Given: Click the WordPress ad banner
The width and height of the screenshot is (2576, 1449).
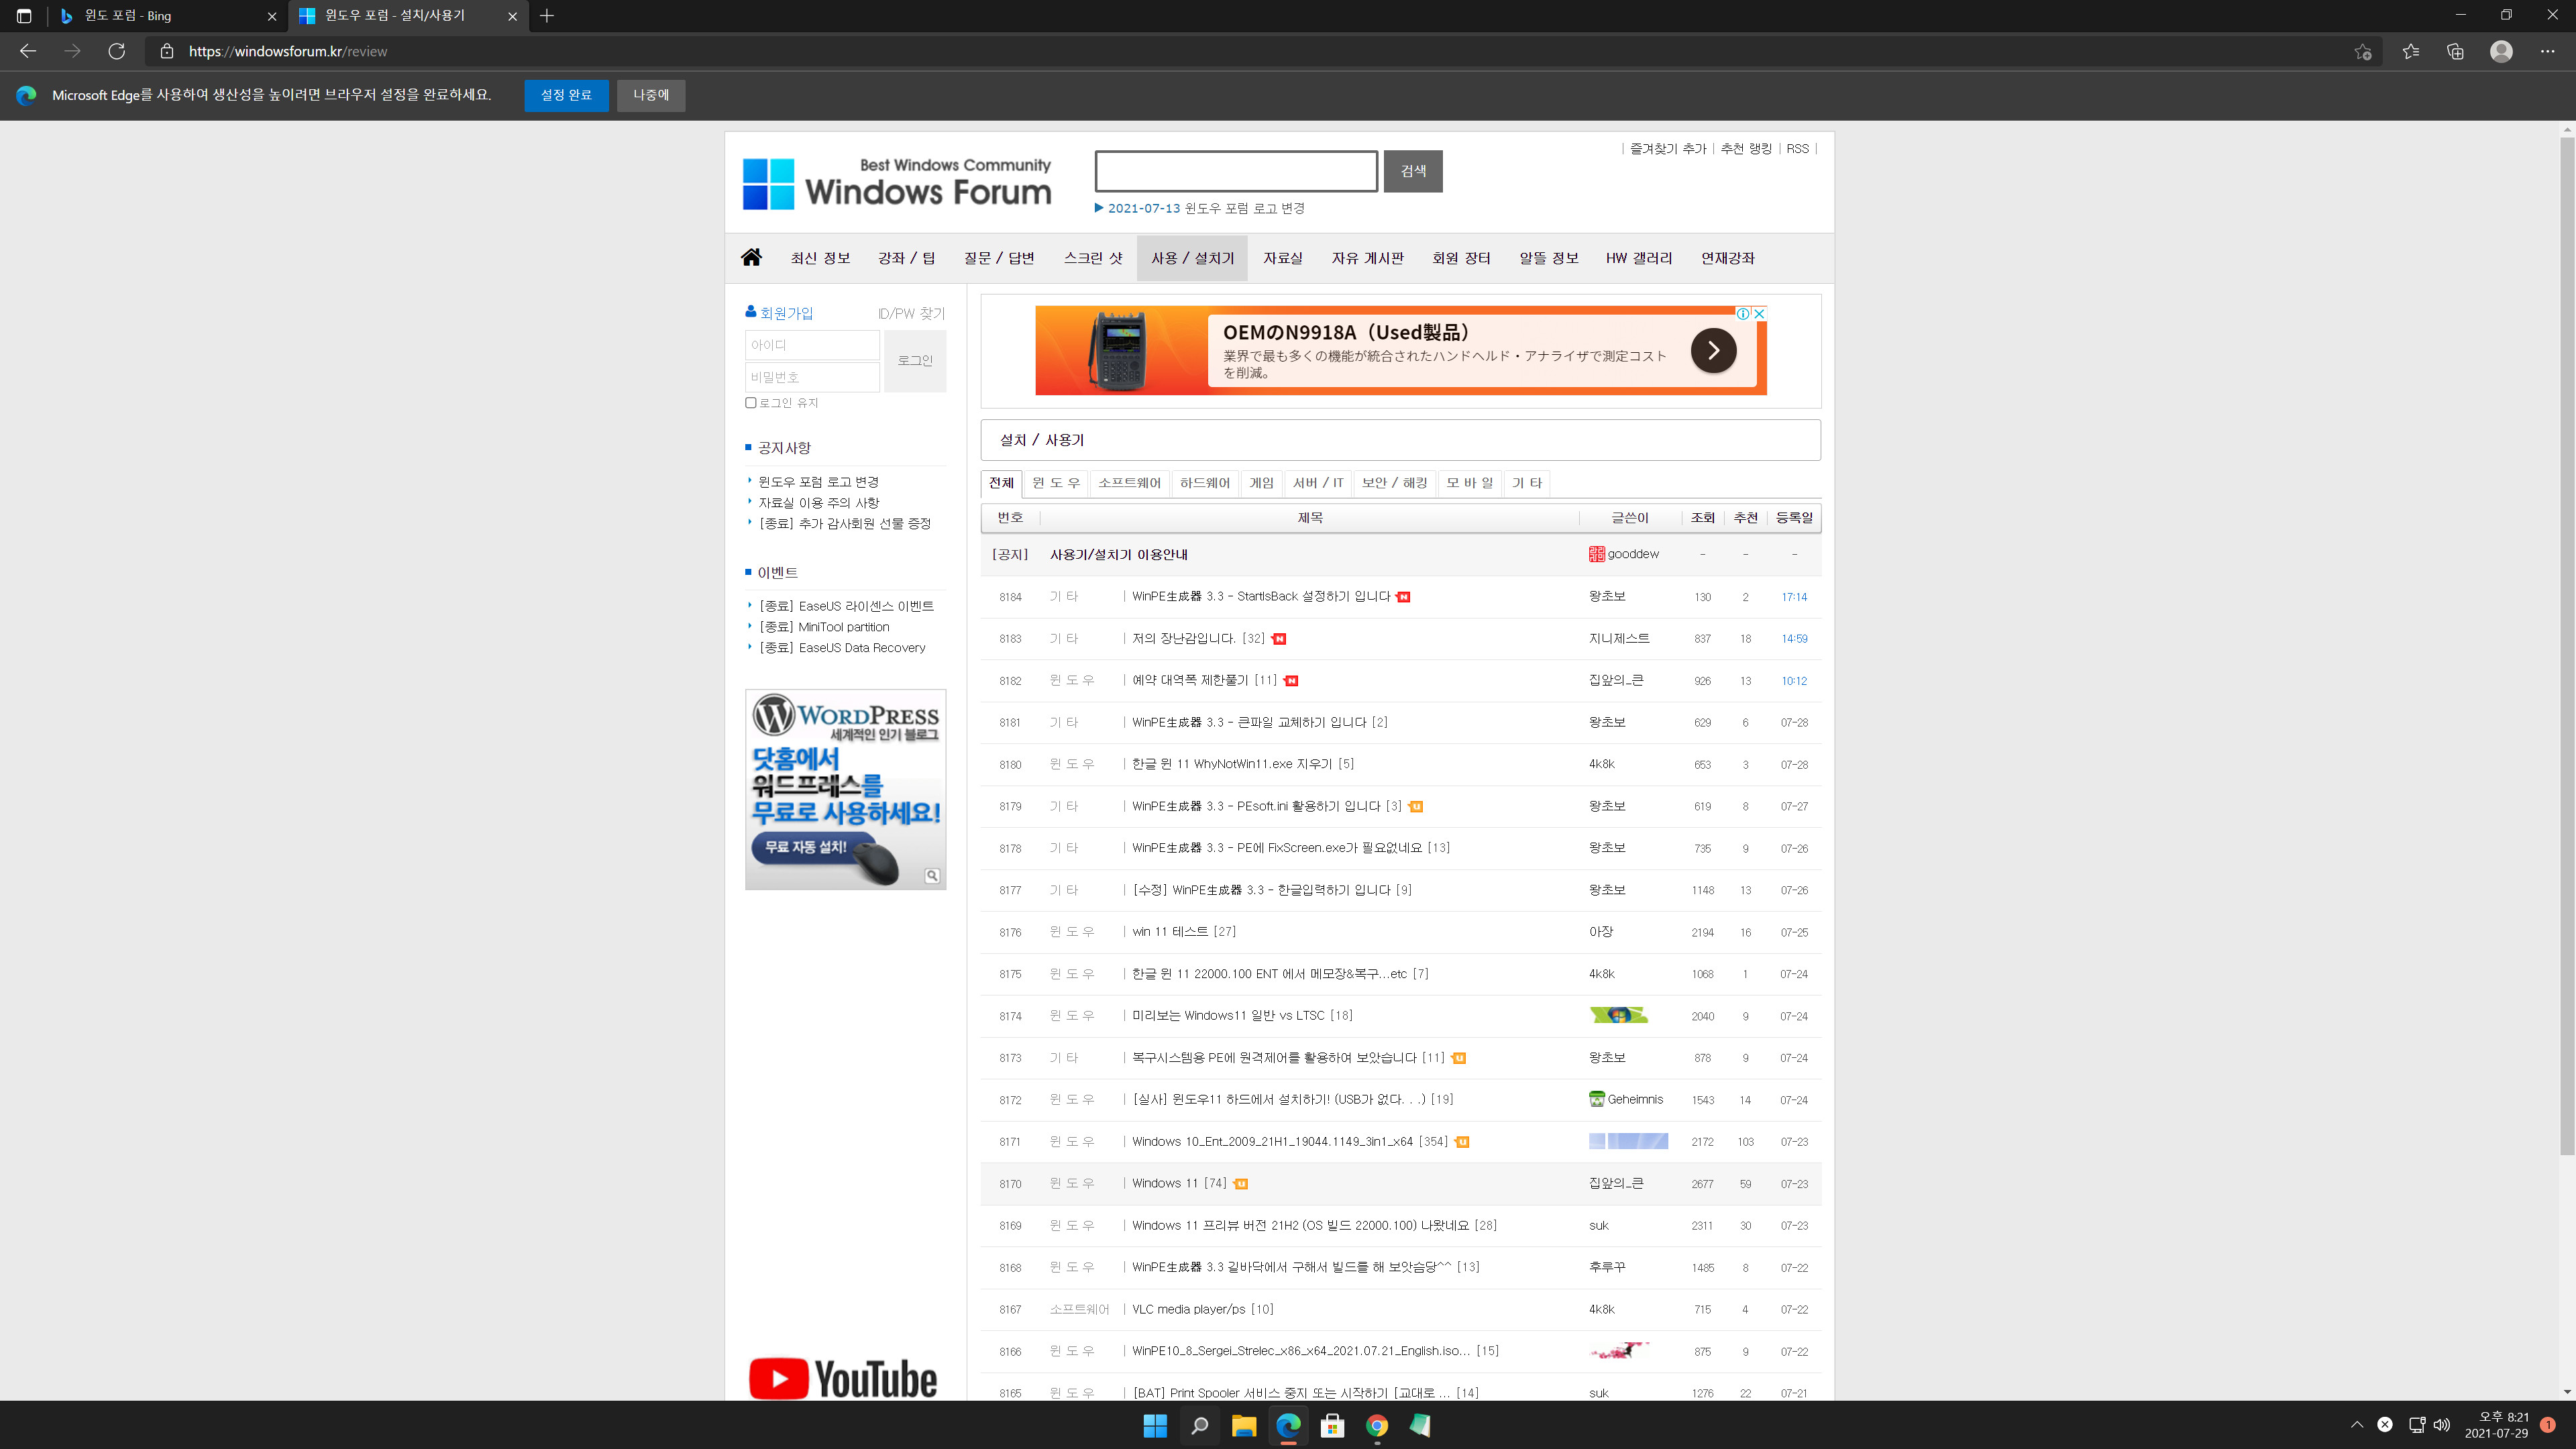Looking at the screenshot, I should point(845,789).
